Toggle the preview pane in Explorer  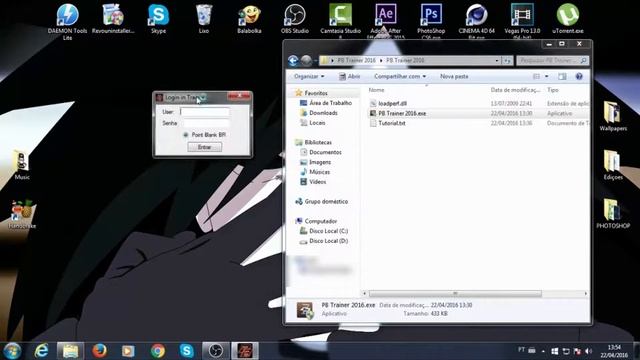pyautogui.click(x=562, y=76)
